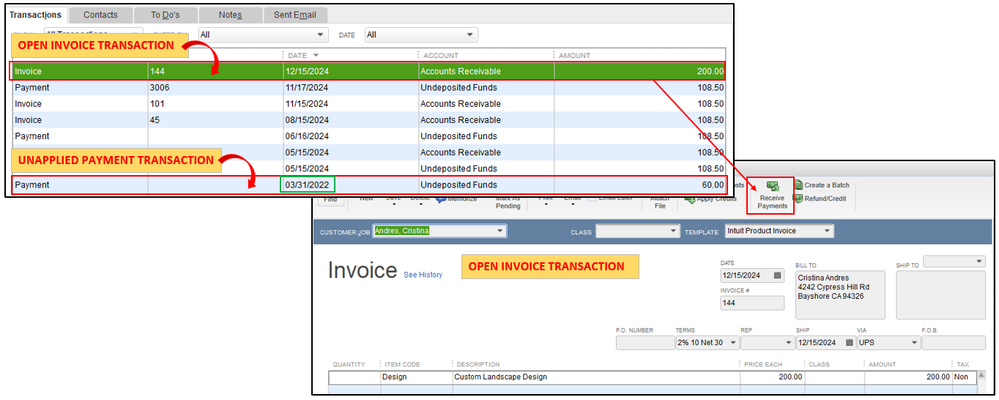The image size is (999, 400).
Task: Open the invoice DATE calendar picker icon
Action: pyautogui.click(x=777, y=276)
